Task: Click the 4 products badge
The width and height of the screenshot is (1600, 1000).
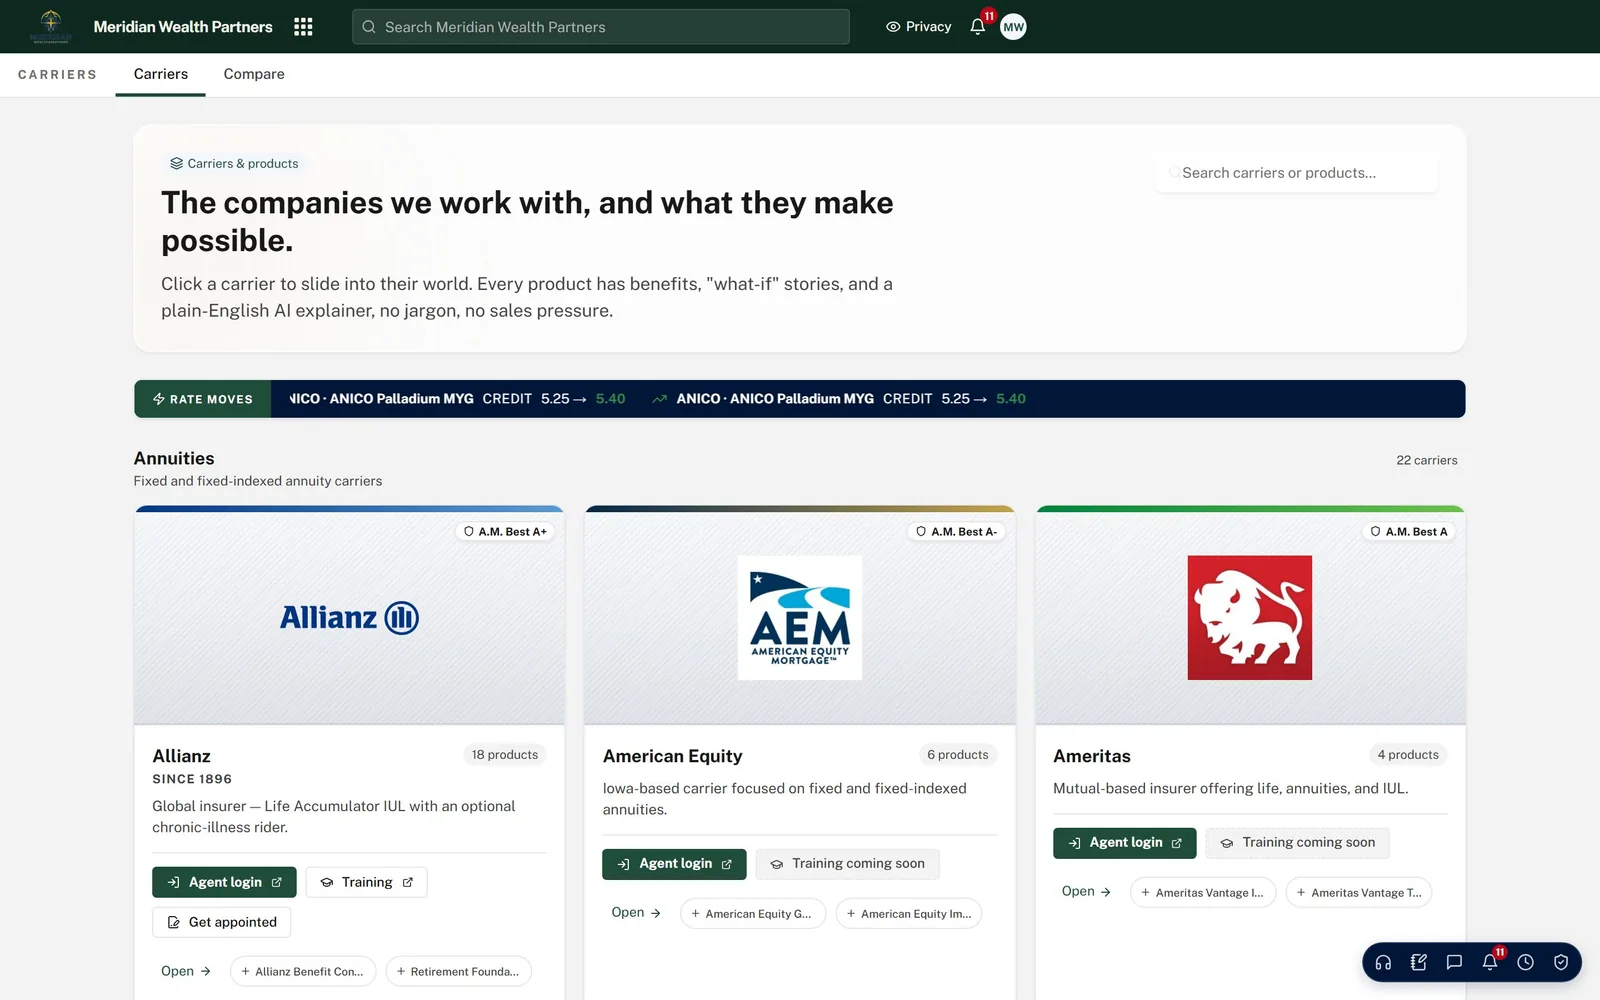Action: coord(1408,755)
